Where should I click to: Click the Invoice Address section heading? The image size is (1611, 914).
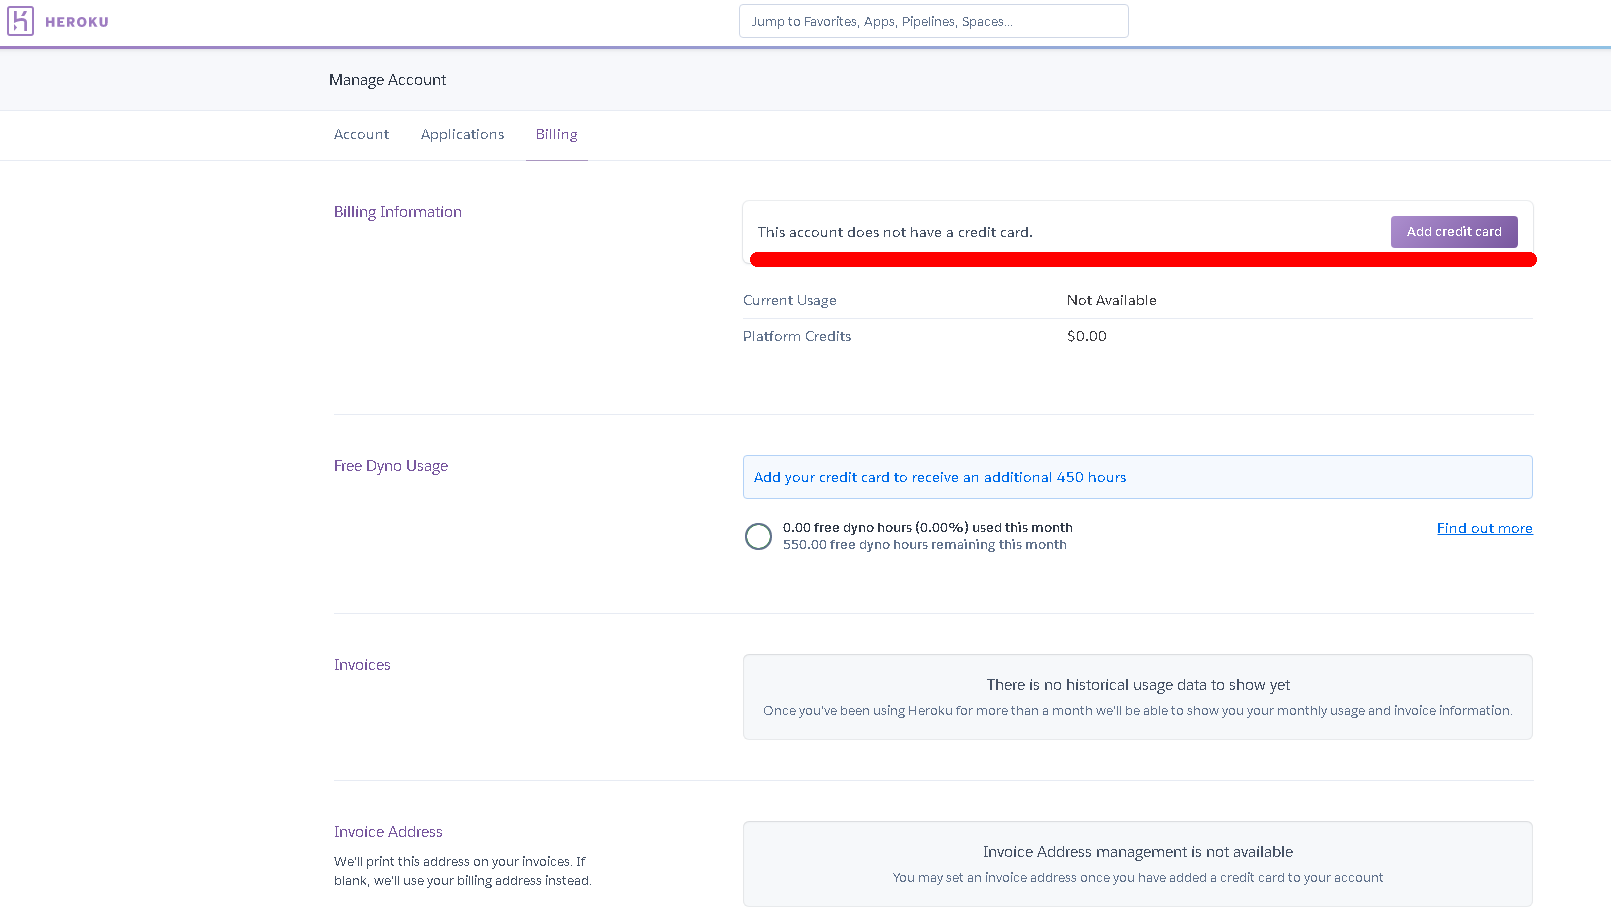(388, 832)
